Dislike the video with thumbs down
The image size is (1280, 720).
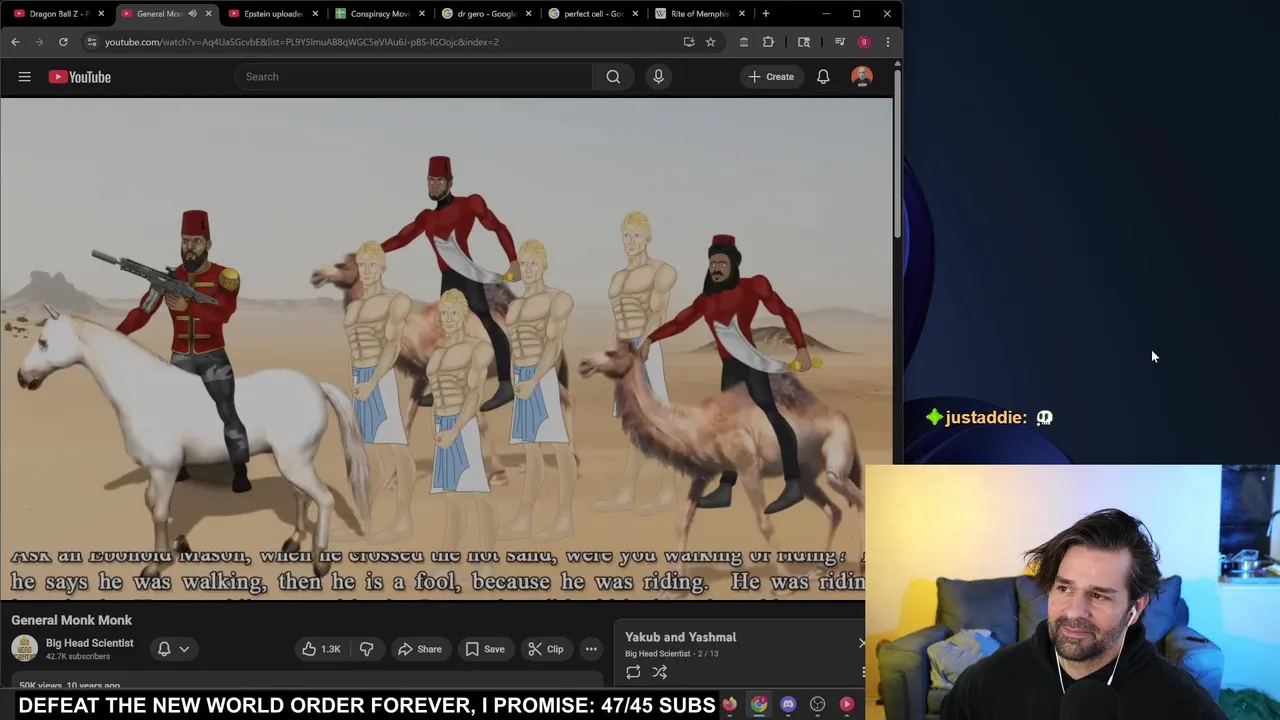point(367,649)
